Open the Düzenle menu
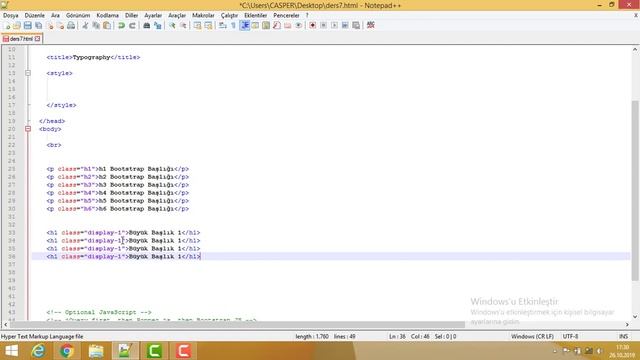640x360 pixels. [34, 15]
